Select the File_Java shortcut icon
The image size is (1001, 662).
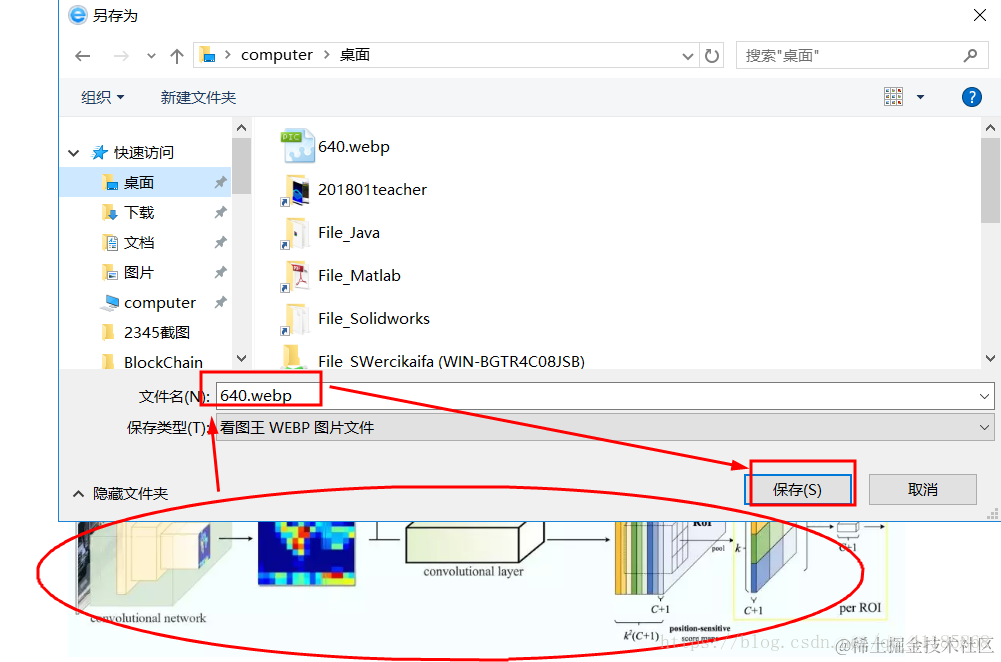tap(295, 233)
